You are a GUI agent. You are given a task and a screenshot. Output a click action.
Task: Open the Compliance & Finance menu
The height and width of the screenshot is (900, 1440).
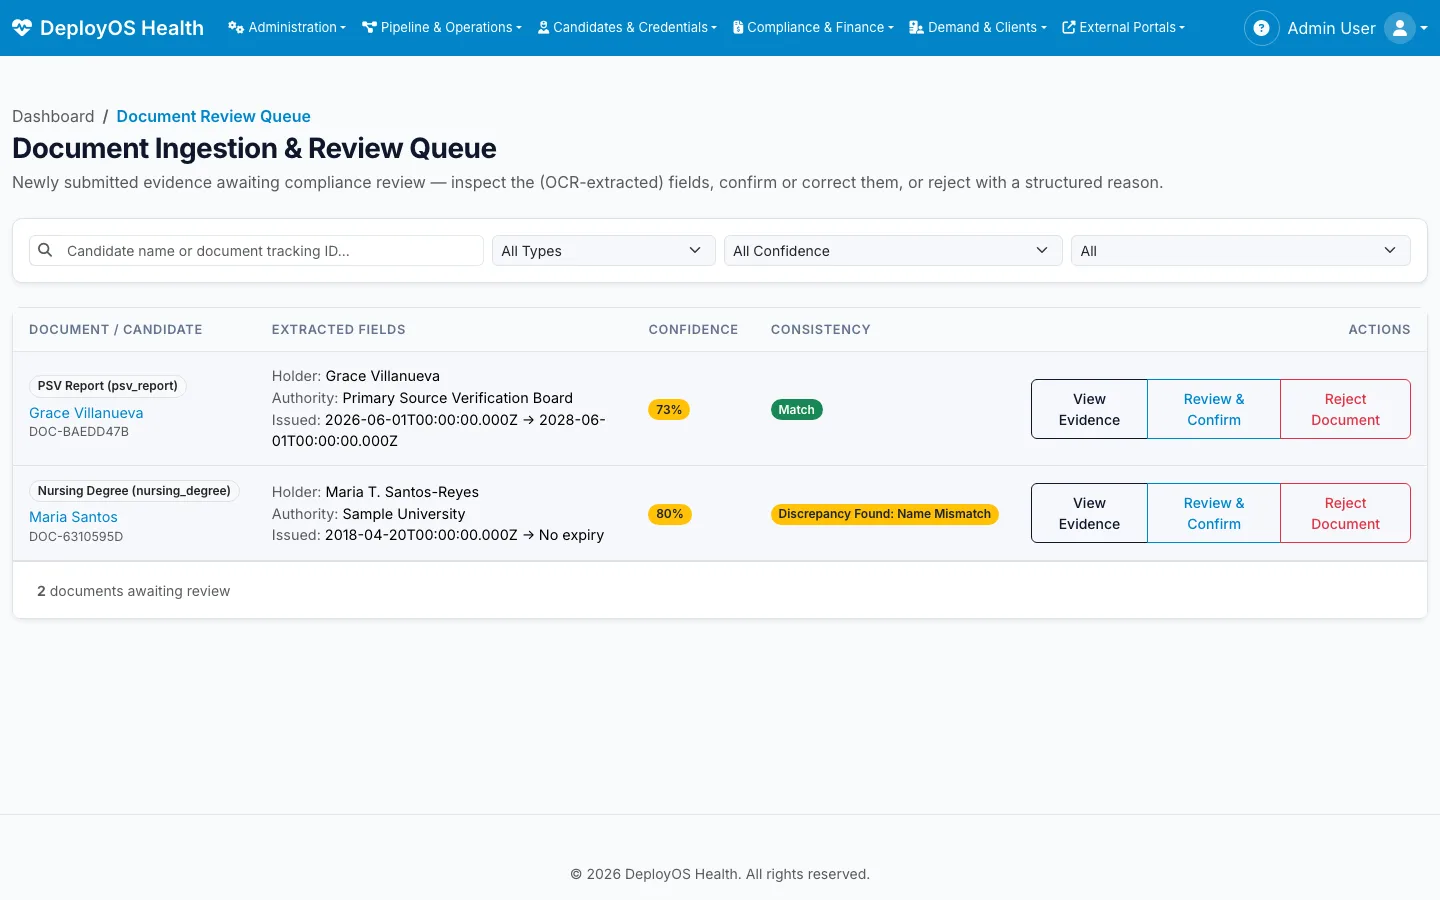coord(813,27)
